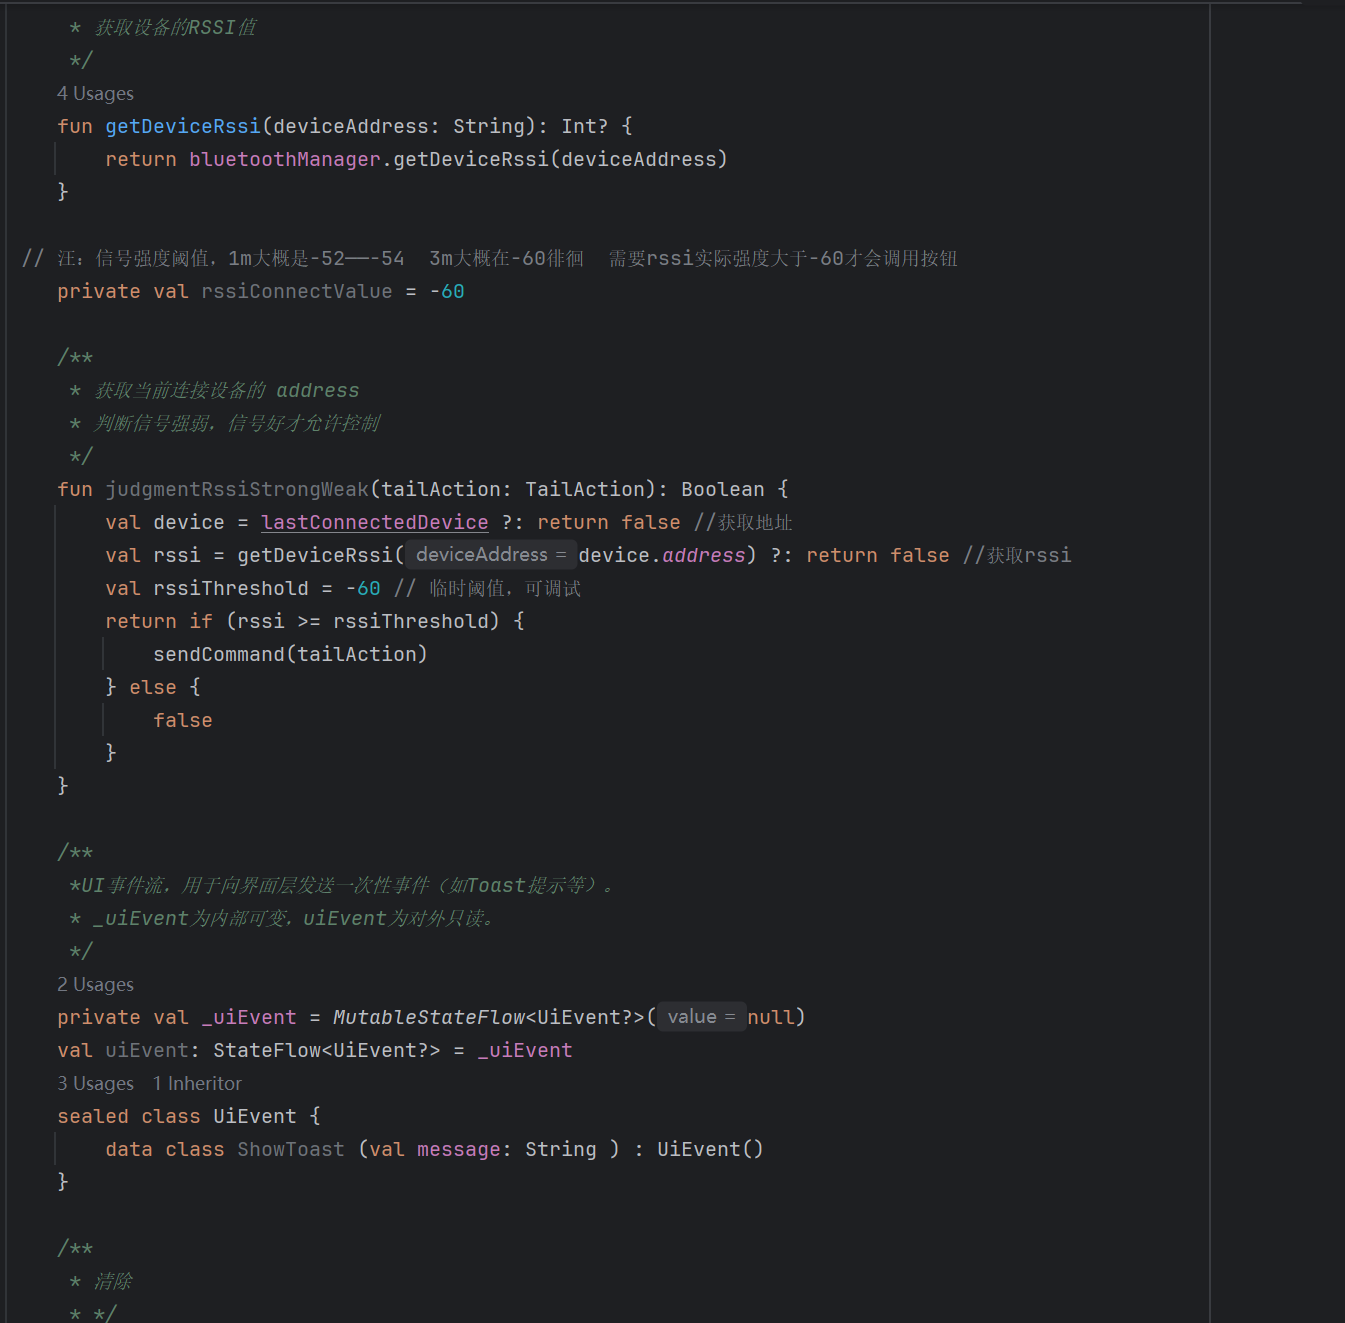
Task: Open "3 Usages" hint above sealed class UiEvent
Action: [x=95, y=1083]
